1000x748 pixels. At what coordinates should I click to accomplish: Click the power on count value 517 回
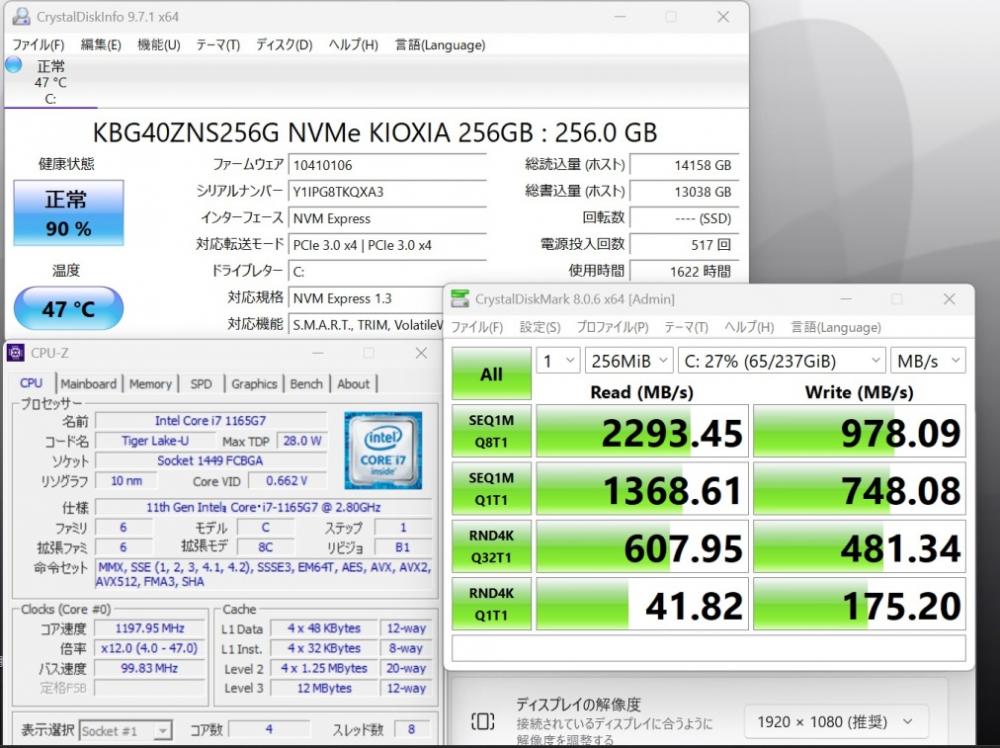pos(684,245)
